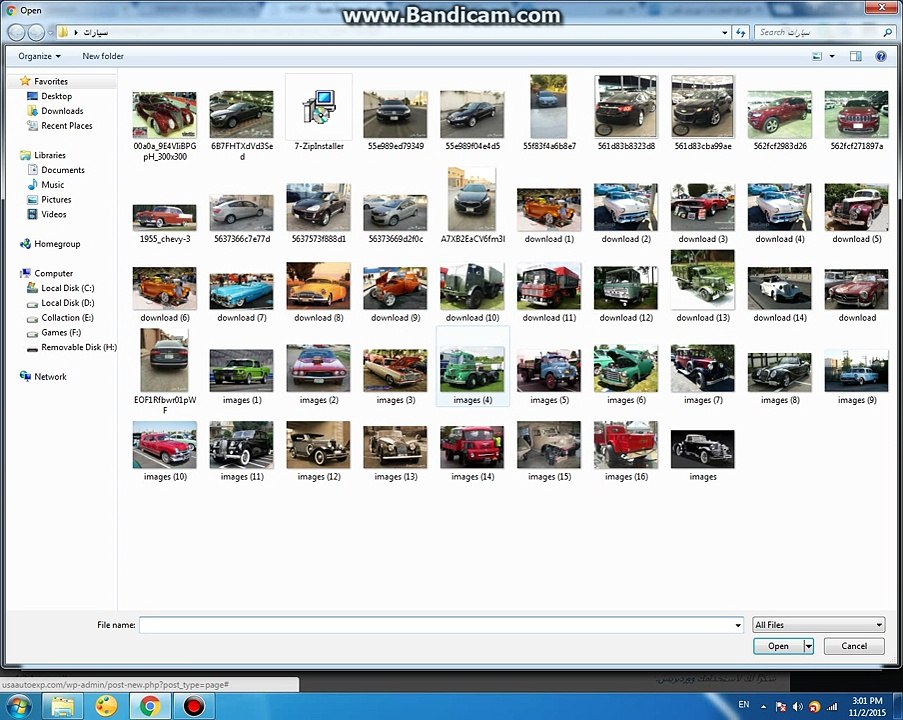Select the 1955_chevy-3 thumbnail

tap(165, 217)
